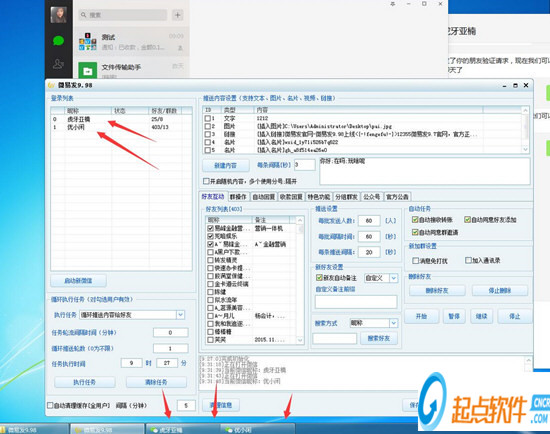The image size is (550, 434).
Task: Switch to 好友互动 tab
Action: click(213, 196)
